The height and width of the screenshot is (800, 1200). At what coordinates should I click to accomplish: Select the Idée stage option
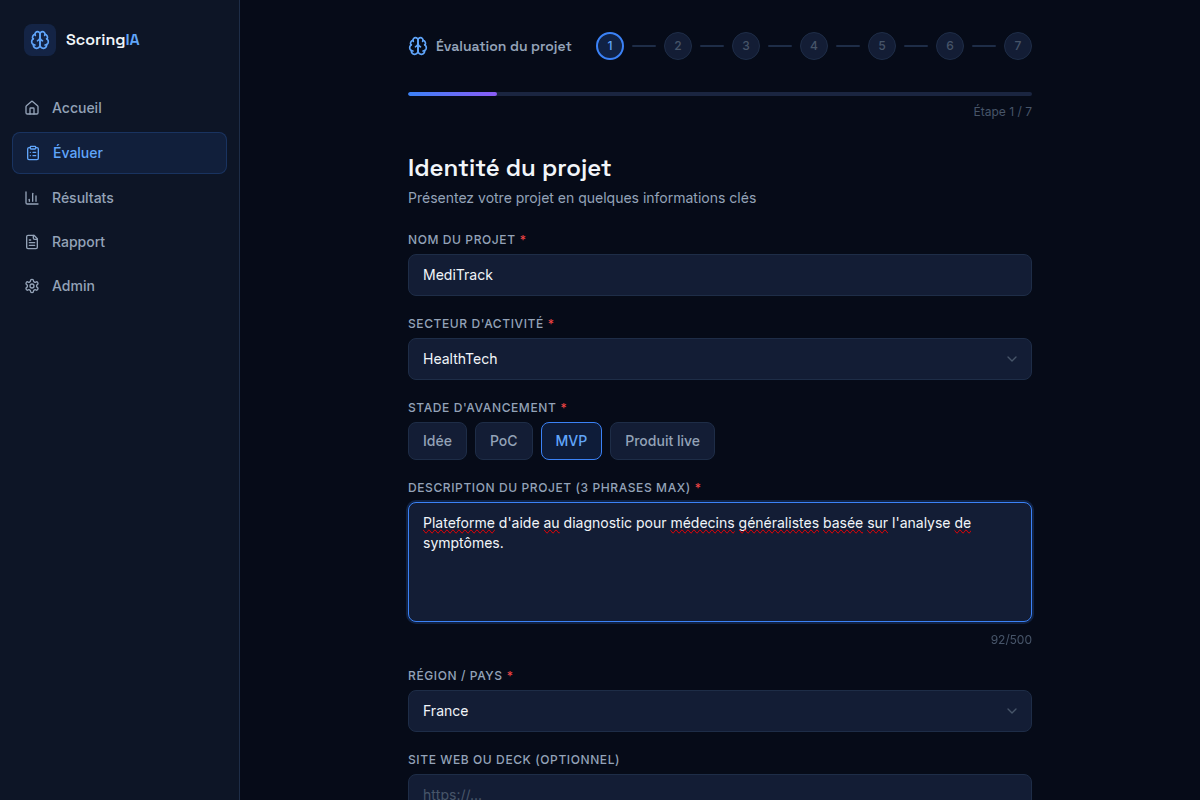click(x=437, y=441)
